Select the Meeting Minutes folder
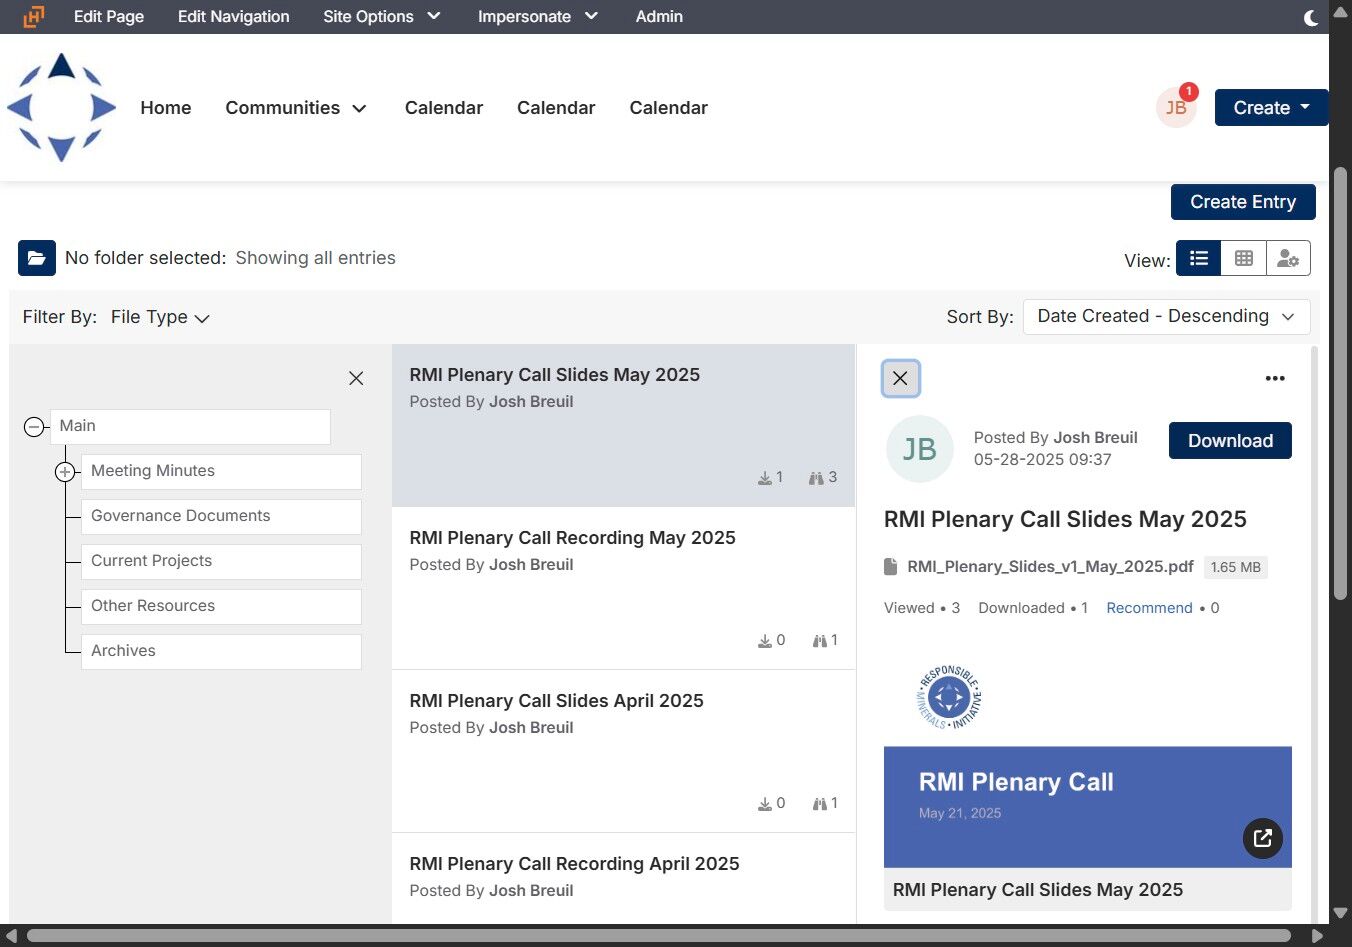 coord(221,472)
